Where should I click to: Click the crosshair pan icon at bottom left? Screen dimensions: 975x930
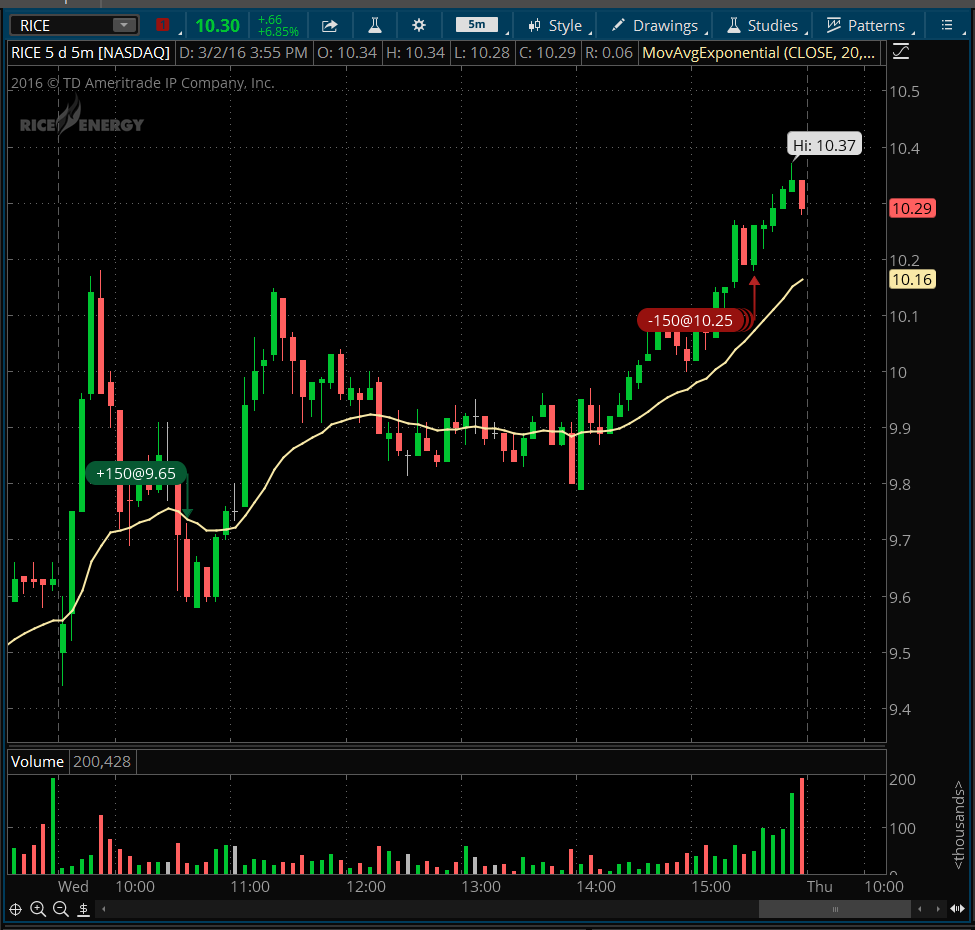[16, 909]
